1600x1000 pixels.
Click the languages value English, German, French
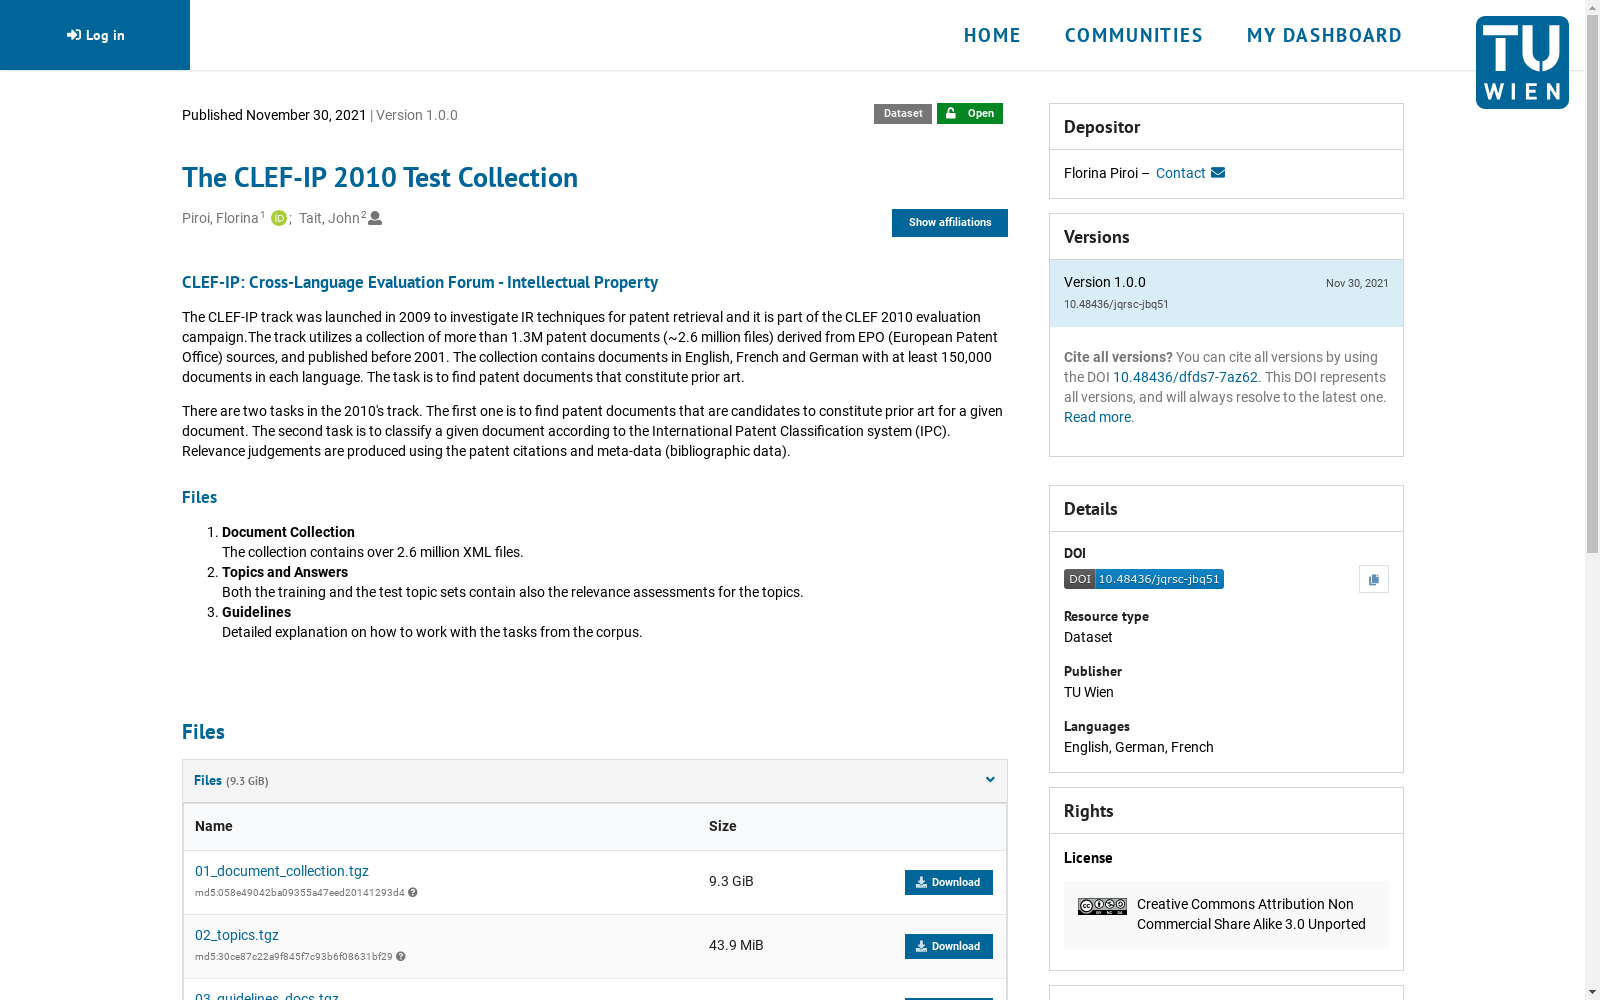click(x=1139, y=747)
